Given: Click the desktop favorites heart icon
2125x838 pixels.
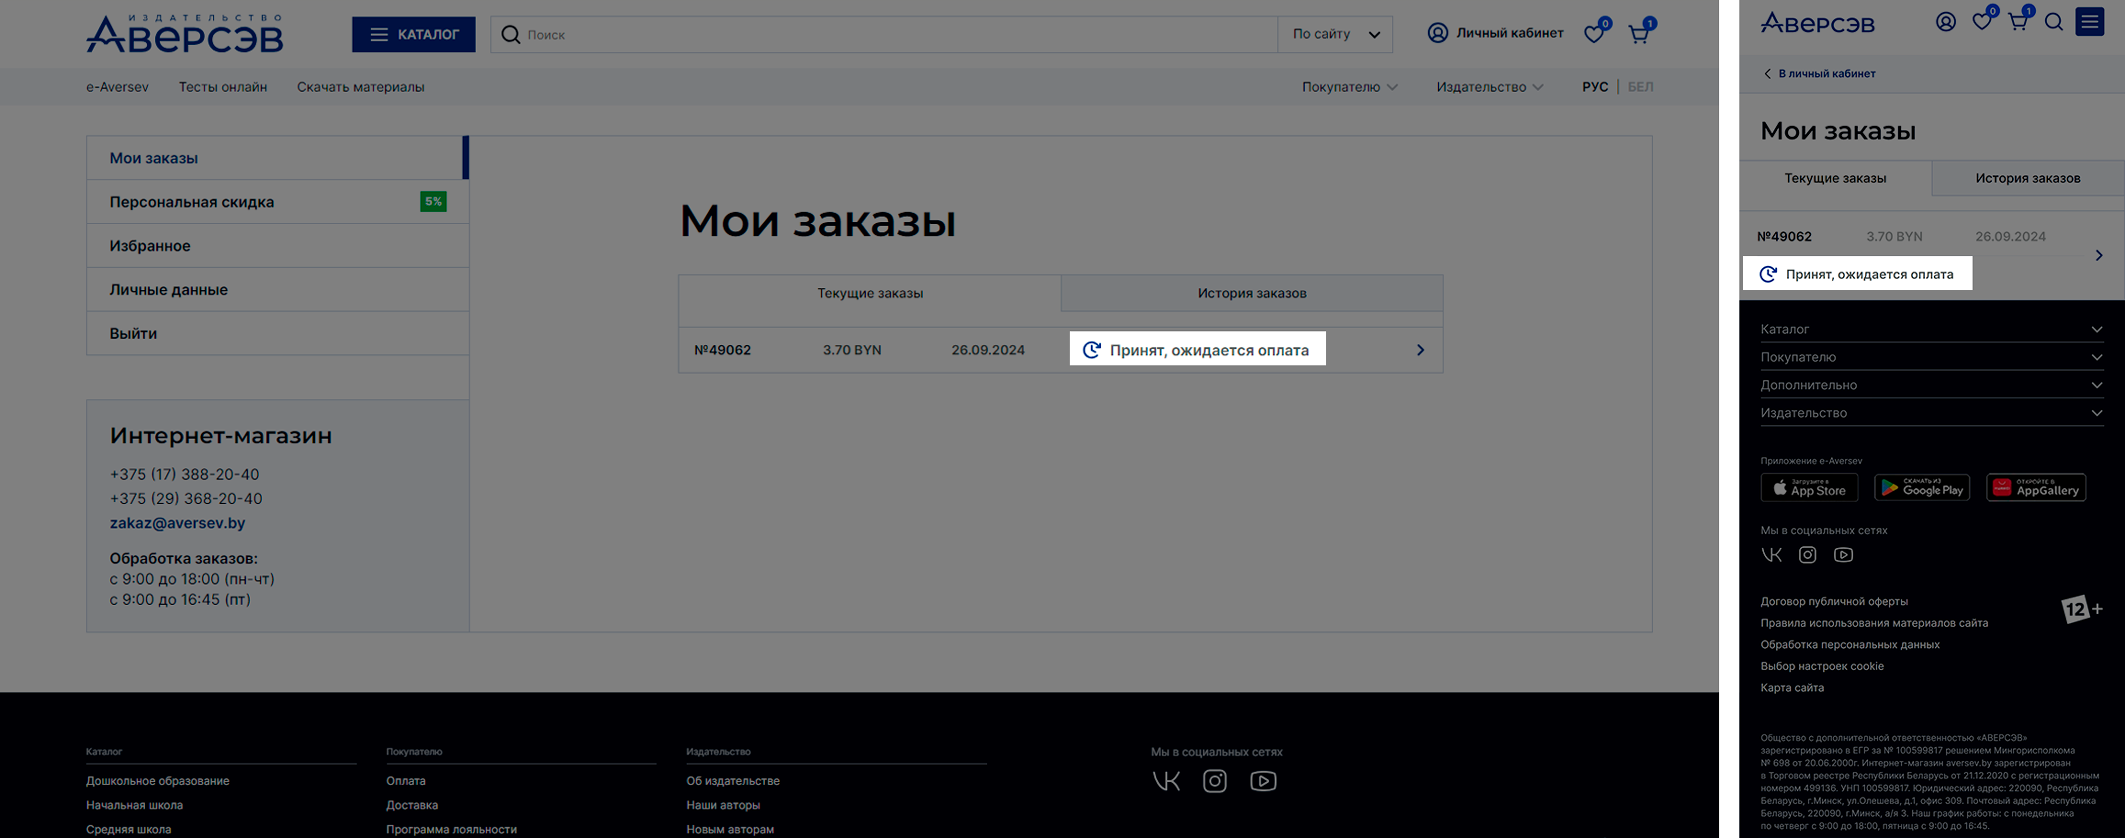Looking at the screenshot, I should [x=1594, y=34].
